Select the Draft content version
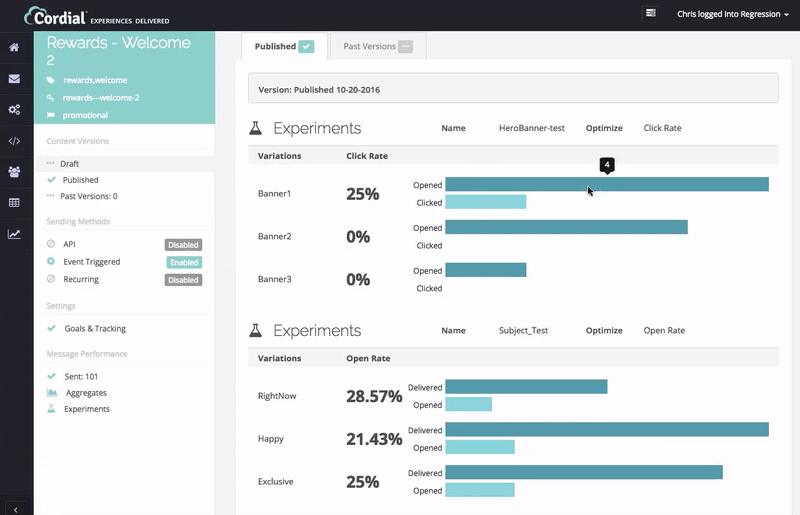This screenshot has width=800, height=515. point(69,163)
